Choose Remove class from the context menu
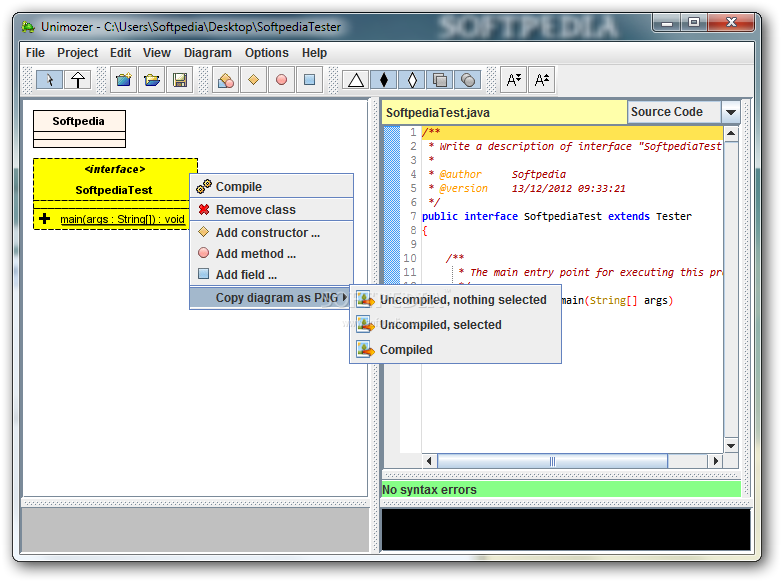782x582 pixels. pyautogui.click(x=271, y=209)
